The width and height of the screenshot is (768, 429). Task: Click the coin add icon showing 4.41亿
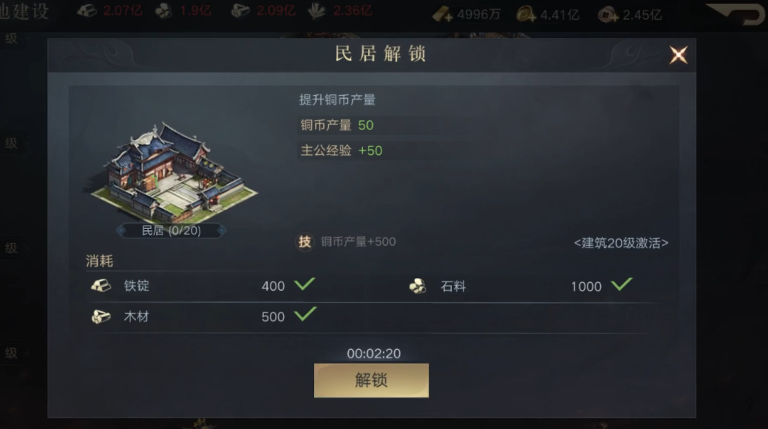pos(526,14)
